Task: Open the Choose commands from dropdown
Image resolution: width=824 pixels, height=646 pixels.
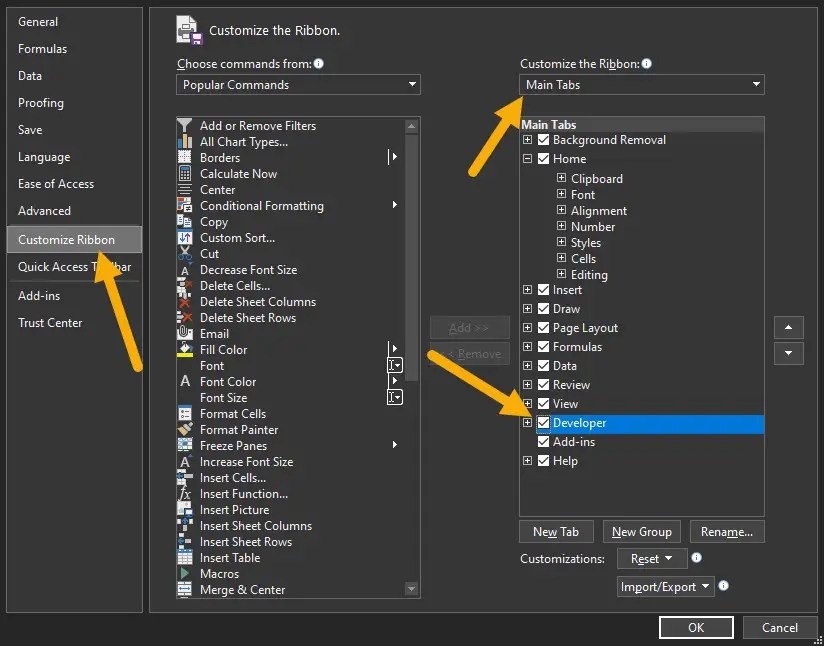Action: pyautogui.click(x=299, y=85)
